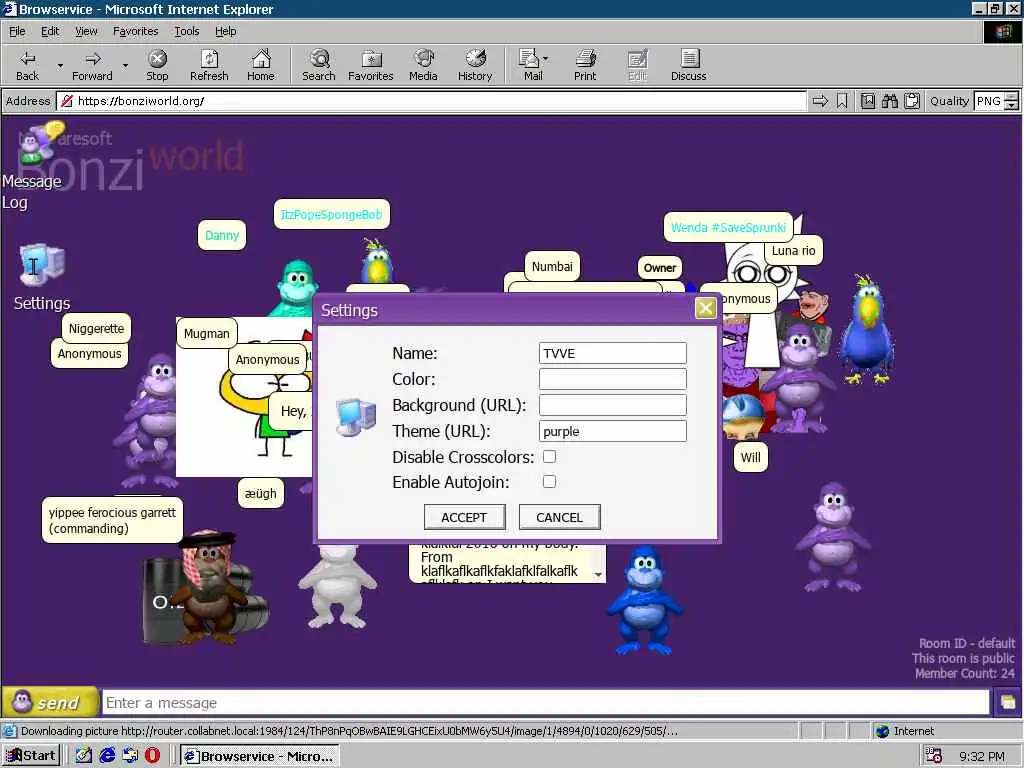Launch Internet Explorer from quick launch

107,756
